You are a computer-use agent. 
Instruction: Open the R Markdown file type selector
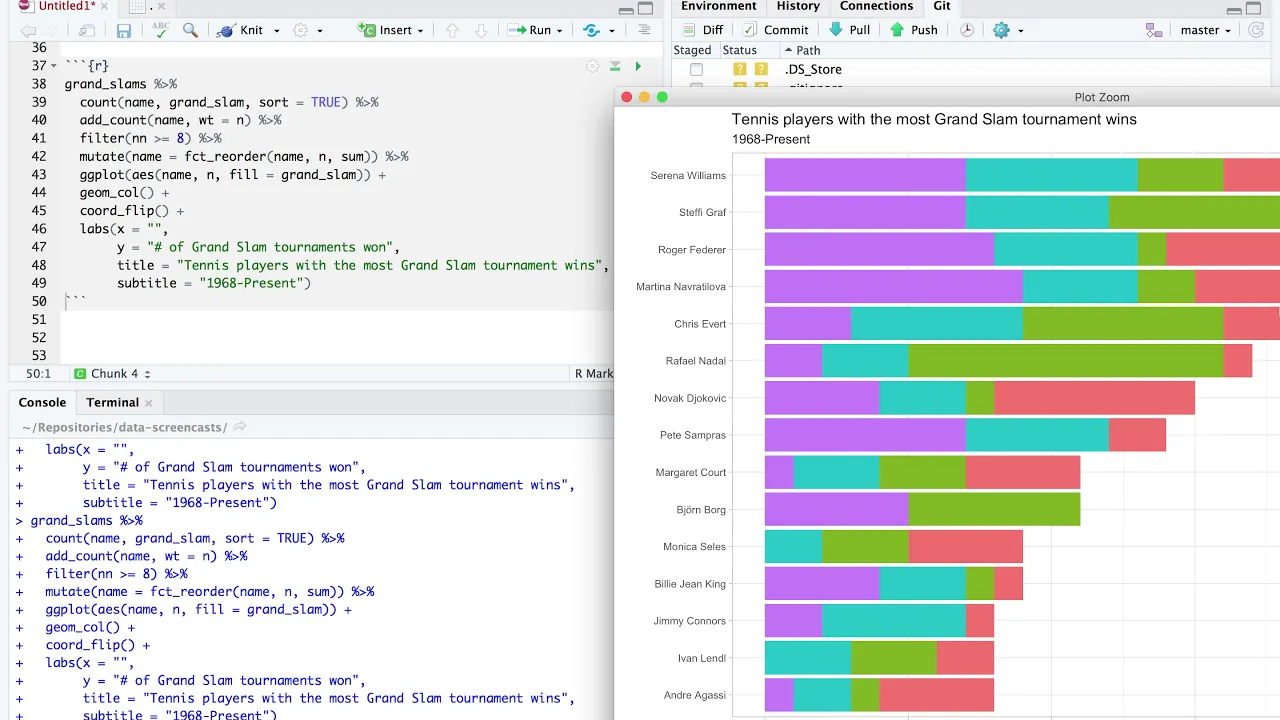click(593, 374)
